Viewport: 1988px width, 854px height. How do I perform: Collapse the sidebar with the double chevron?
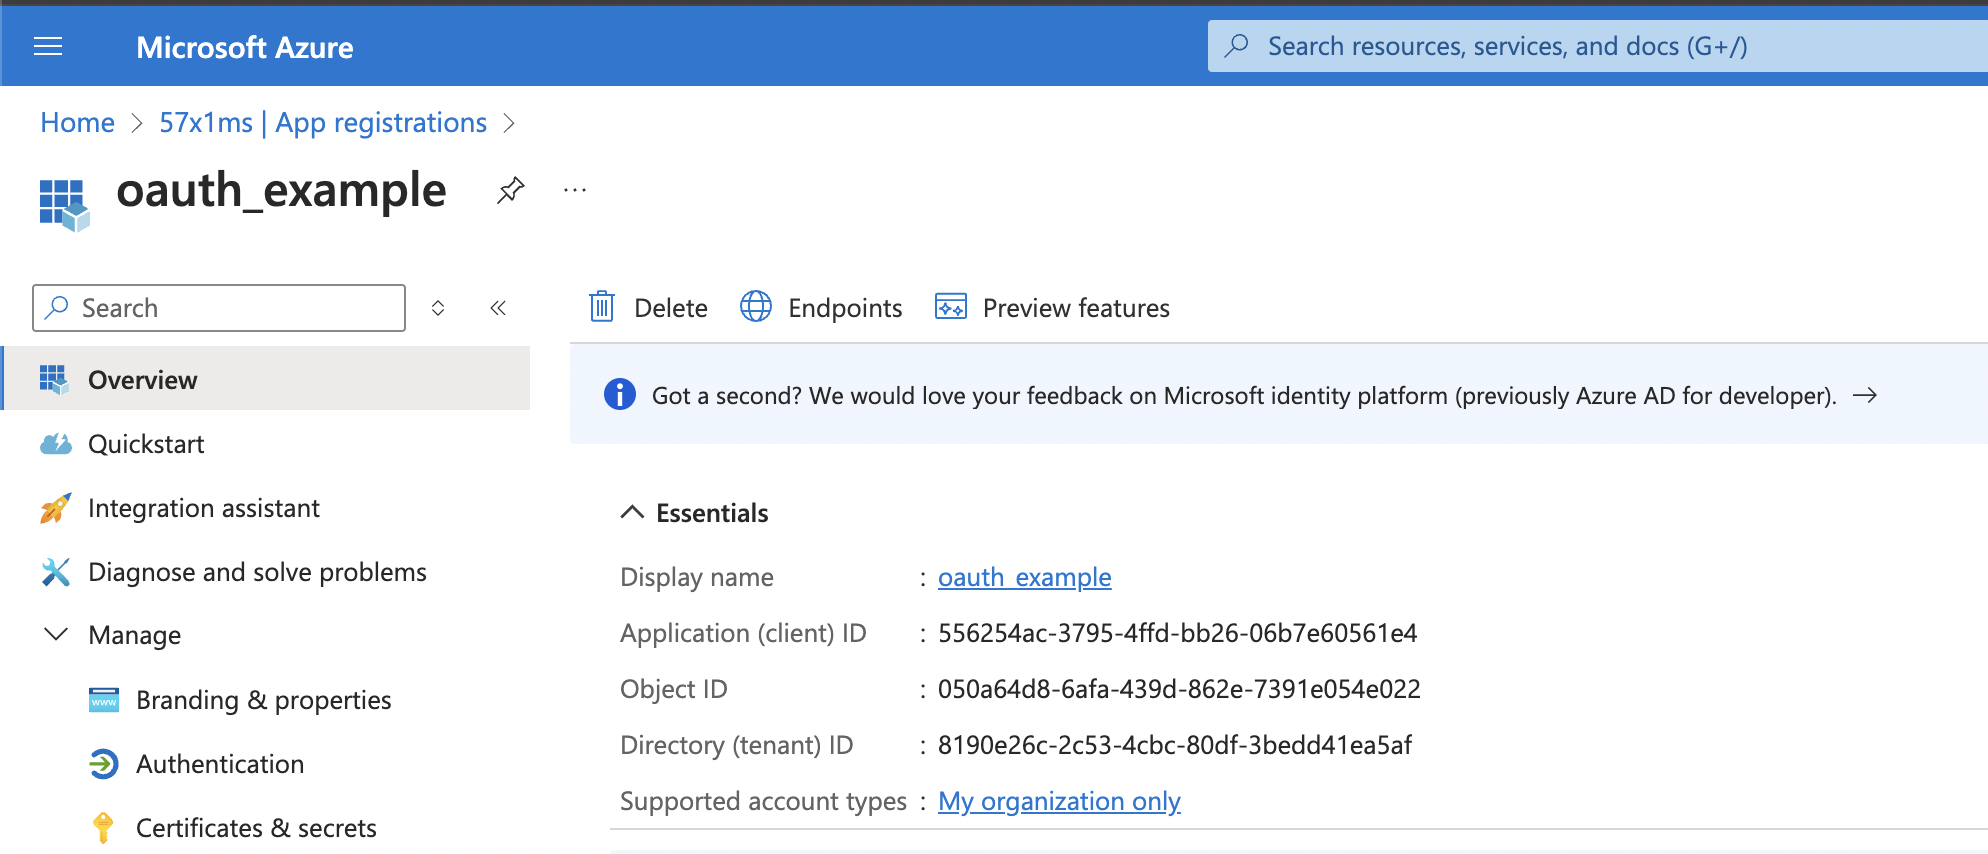(x=498, y=308)
